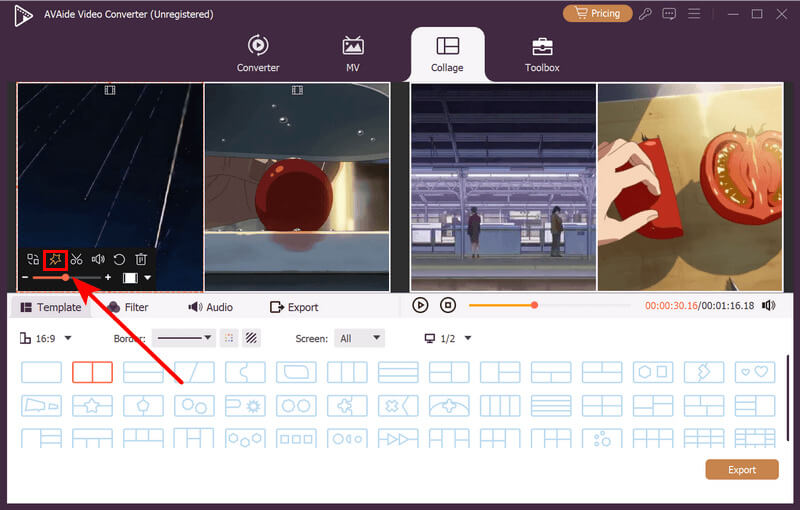The image size is (800, 510).
Task: Toggle the striped border pattern button
Action: [251, 338]
